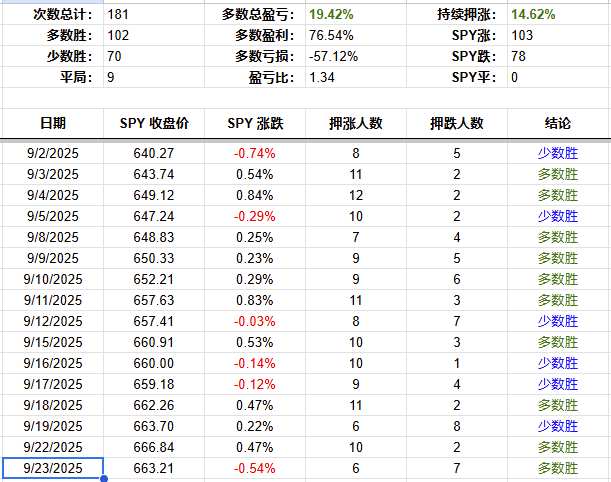Image resolution: width=611 pixels, height=482 pixels.
Task: Select the 押跌人数 column header
Action: click(x=457, y=123)
